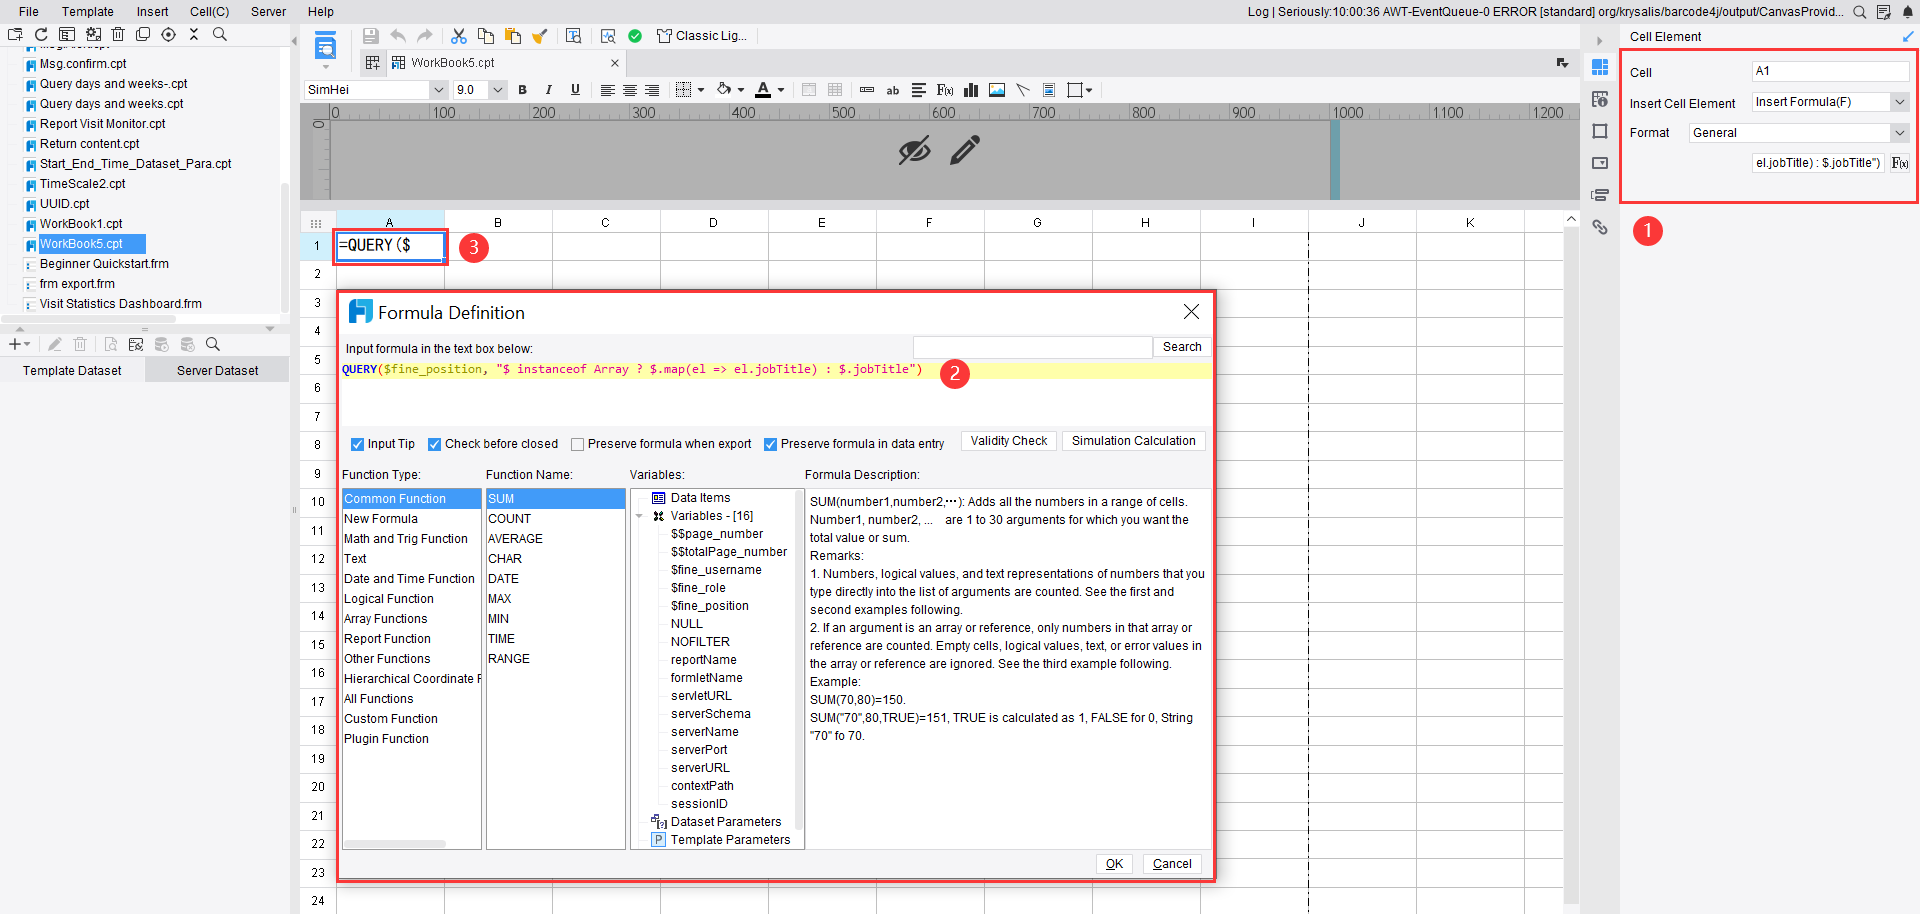Insert a chart from the toolbar
The image size is (1920, 914).
(970, 90)
